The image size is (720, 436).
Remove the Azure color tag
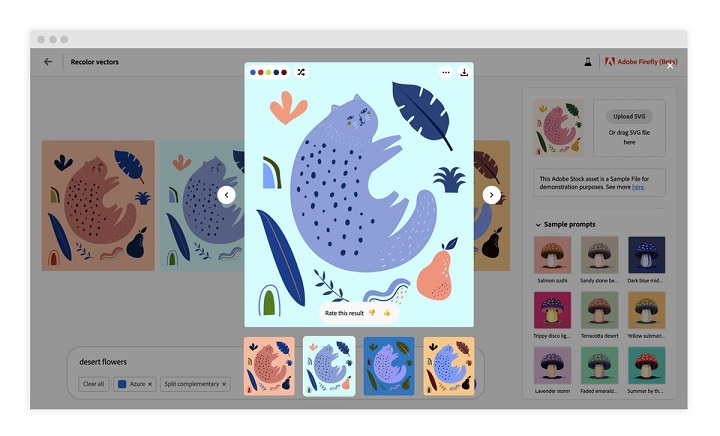pyautogui.click(x=150, y=384)
